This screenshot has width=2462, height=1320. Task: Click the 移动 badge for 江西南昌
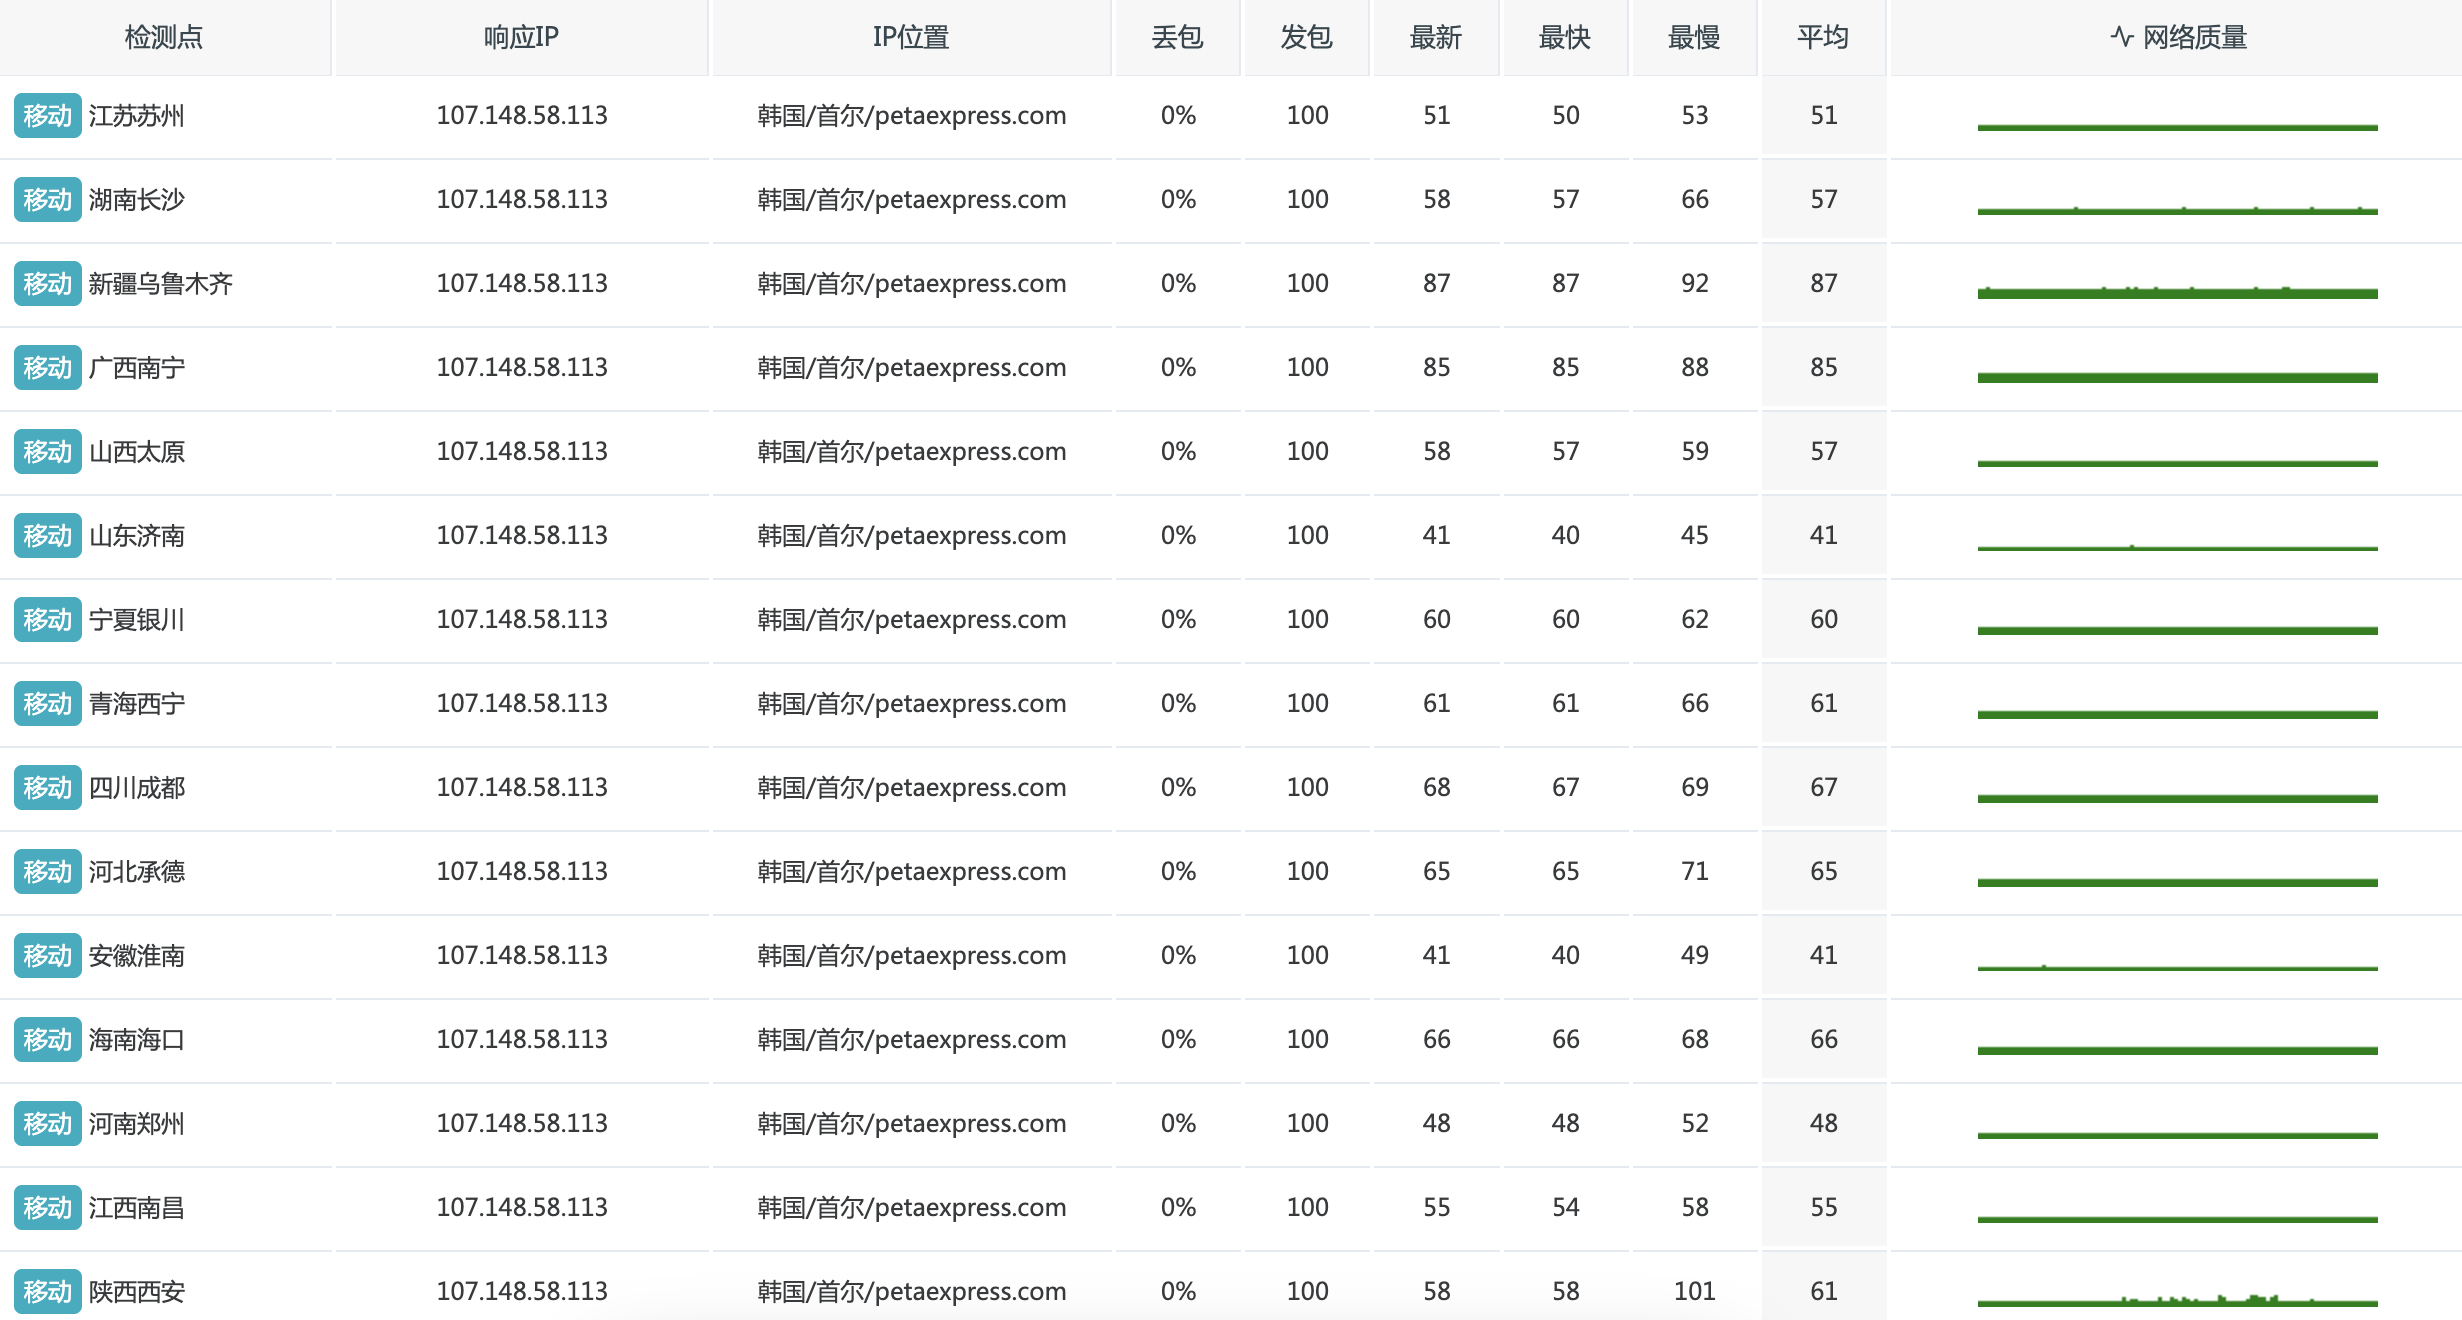(x=47, y=1208)
